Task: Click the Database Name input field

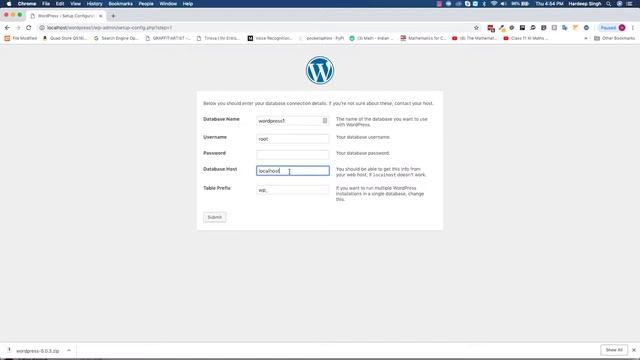Action: pyautogui.click(x=293, y=121)
